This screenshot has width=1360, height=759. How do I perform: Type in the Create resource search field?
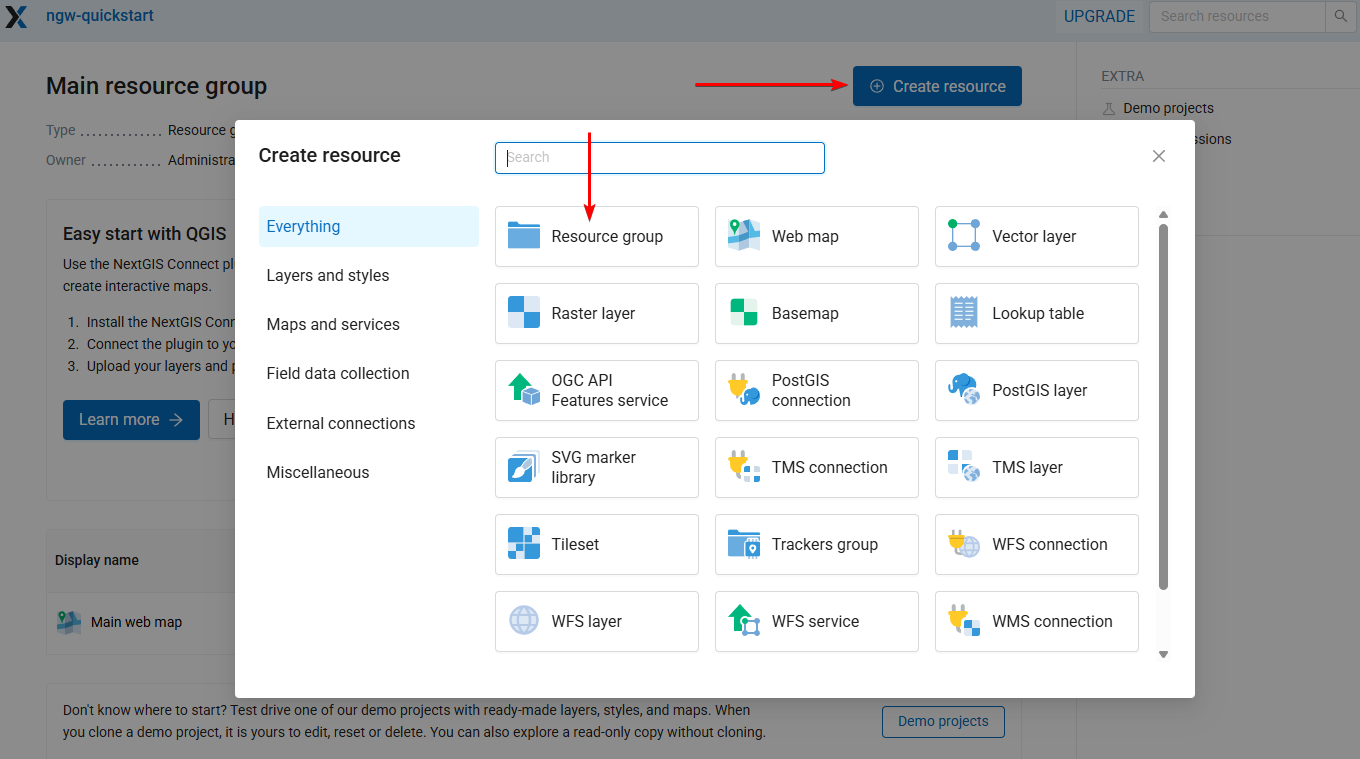point(660,158)
